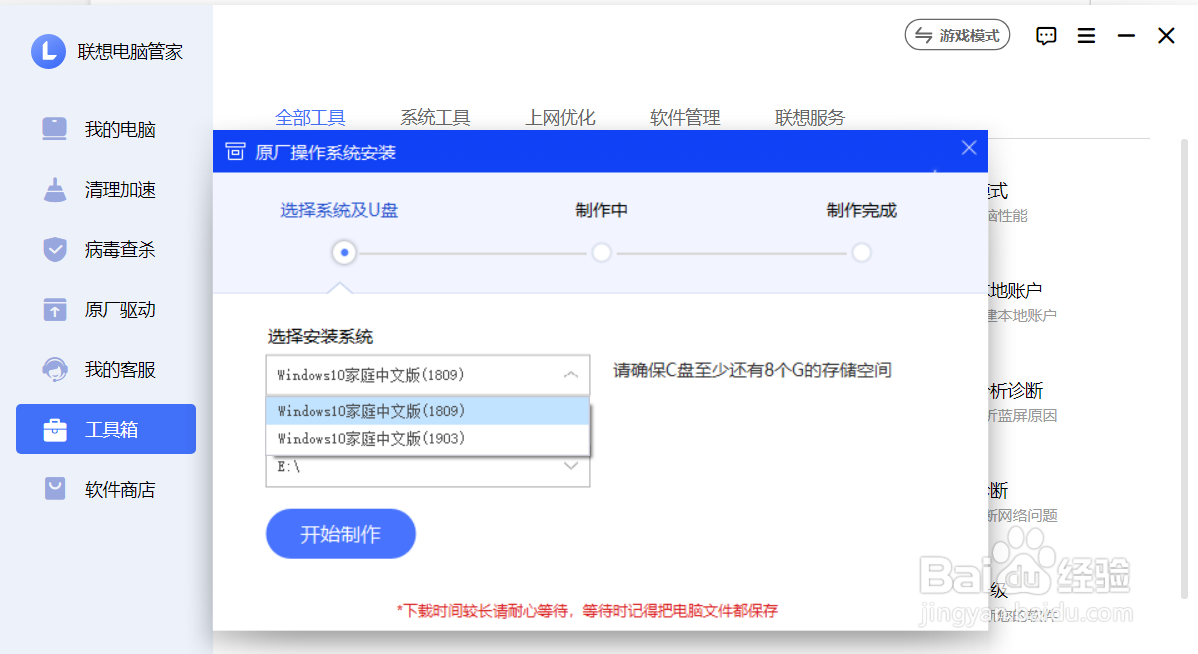Click the upload icon beside 原厂驱动
The height and width of the screenshot is (654, 1198).
click(54, 309)
